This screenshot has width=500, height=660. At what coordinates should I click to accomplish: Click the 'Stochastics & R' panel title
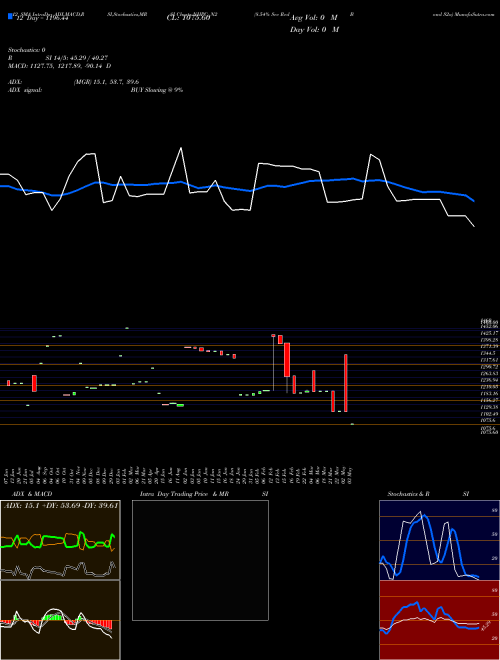coord(408,494)
